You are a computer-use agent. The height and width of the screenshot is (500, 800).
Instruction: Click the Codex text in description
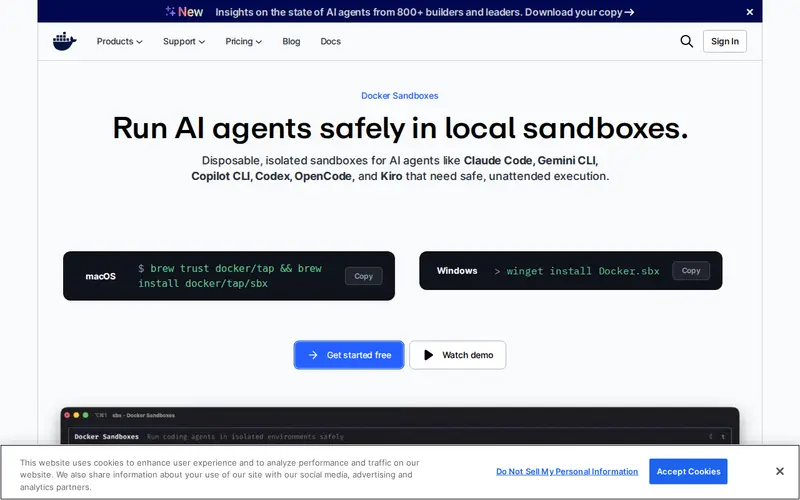pyautogui.click(x=272, y=176)
